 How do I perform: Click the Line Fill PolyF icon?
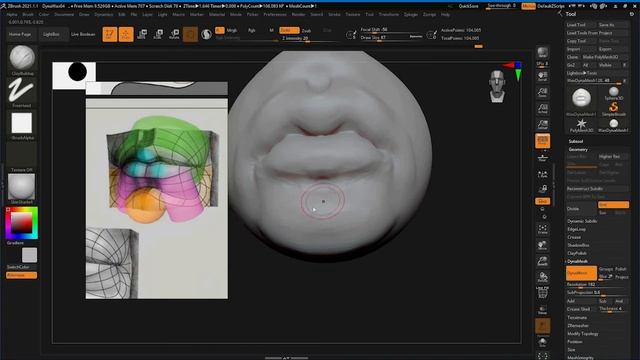coord(542,293)
